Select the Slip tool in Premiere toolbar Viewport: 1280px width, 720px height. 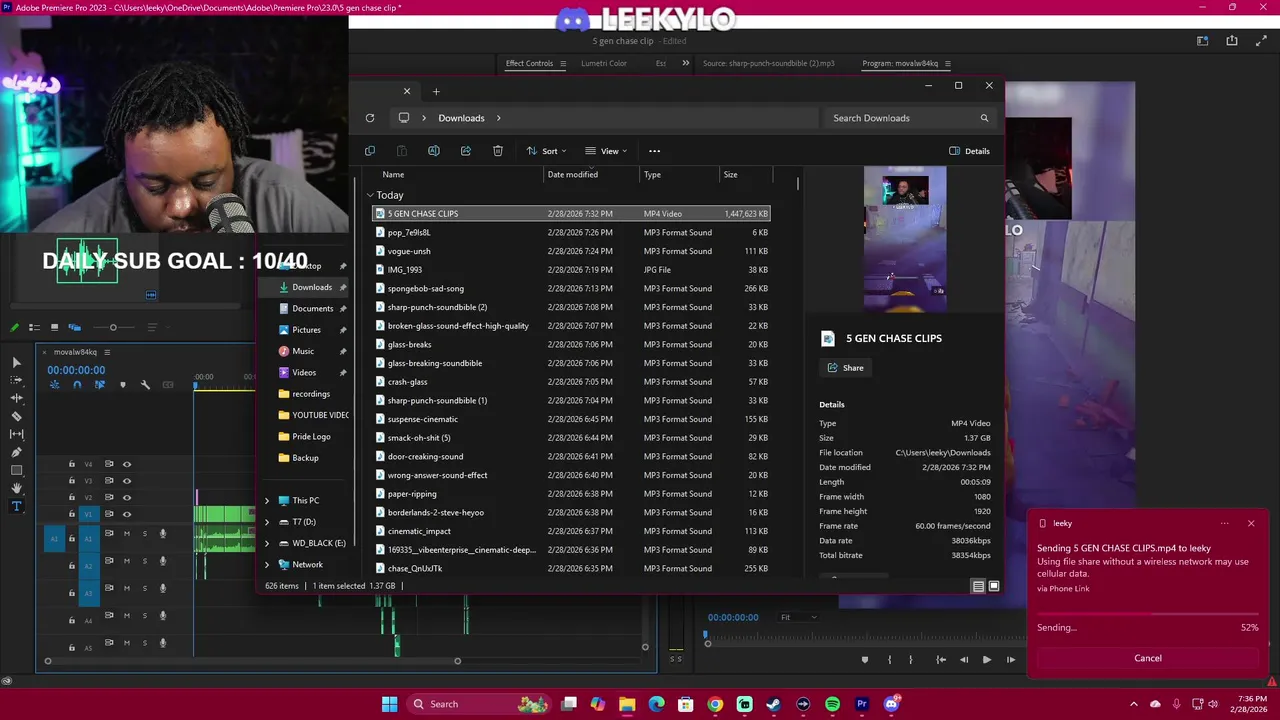16,434
